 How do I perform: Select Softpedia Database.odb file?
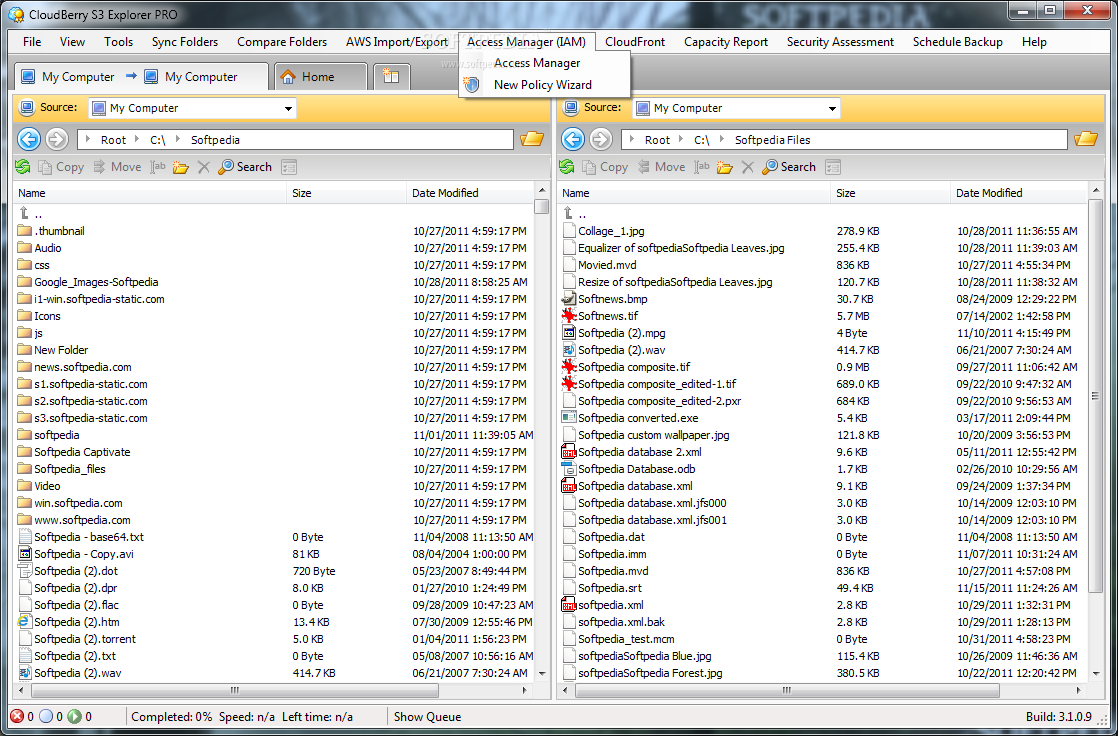(x=637, y=469)
